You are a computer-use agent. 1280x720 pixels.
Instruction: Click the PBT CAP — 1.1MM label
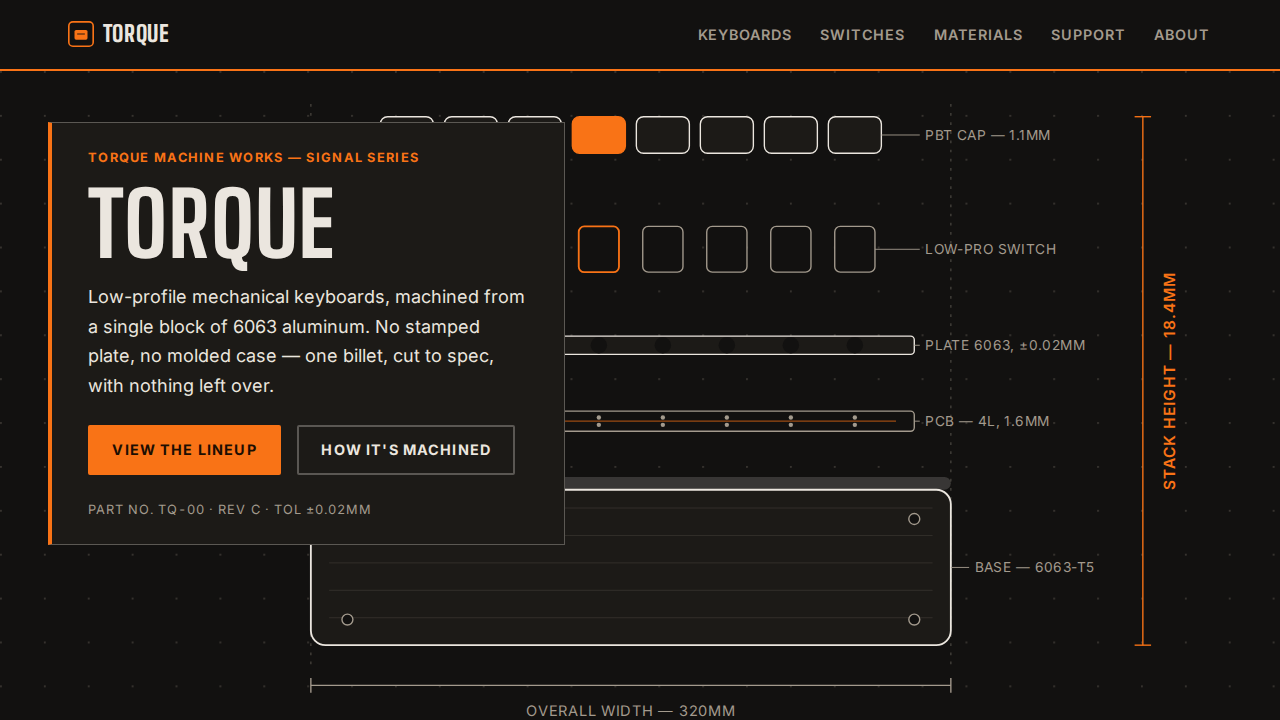pyautogui.click(x=988, y=135)
